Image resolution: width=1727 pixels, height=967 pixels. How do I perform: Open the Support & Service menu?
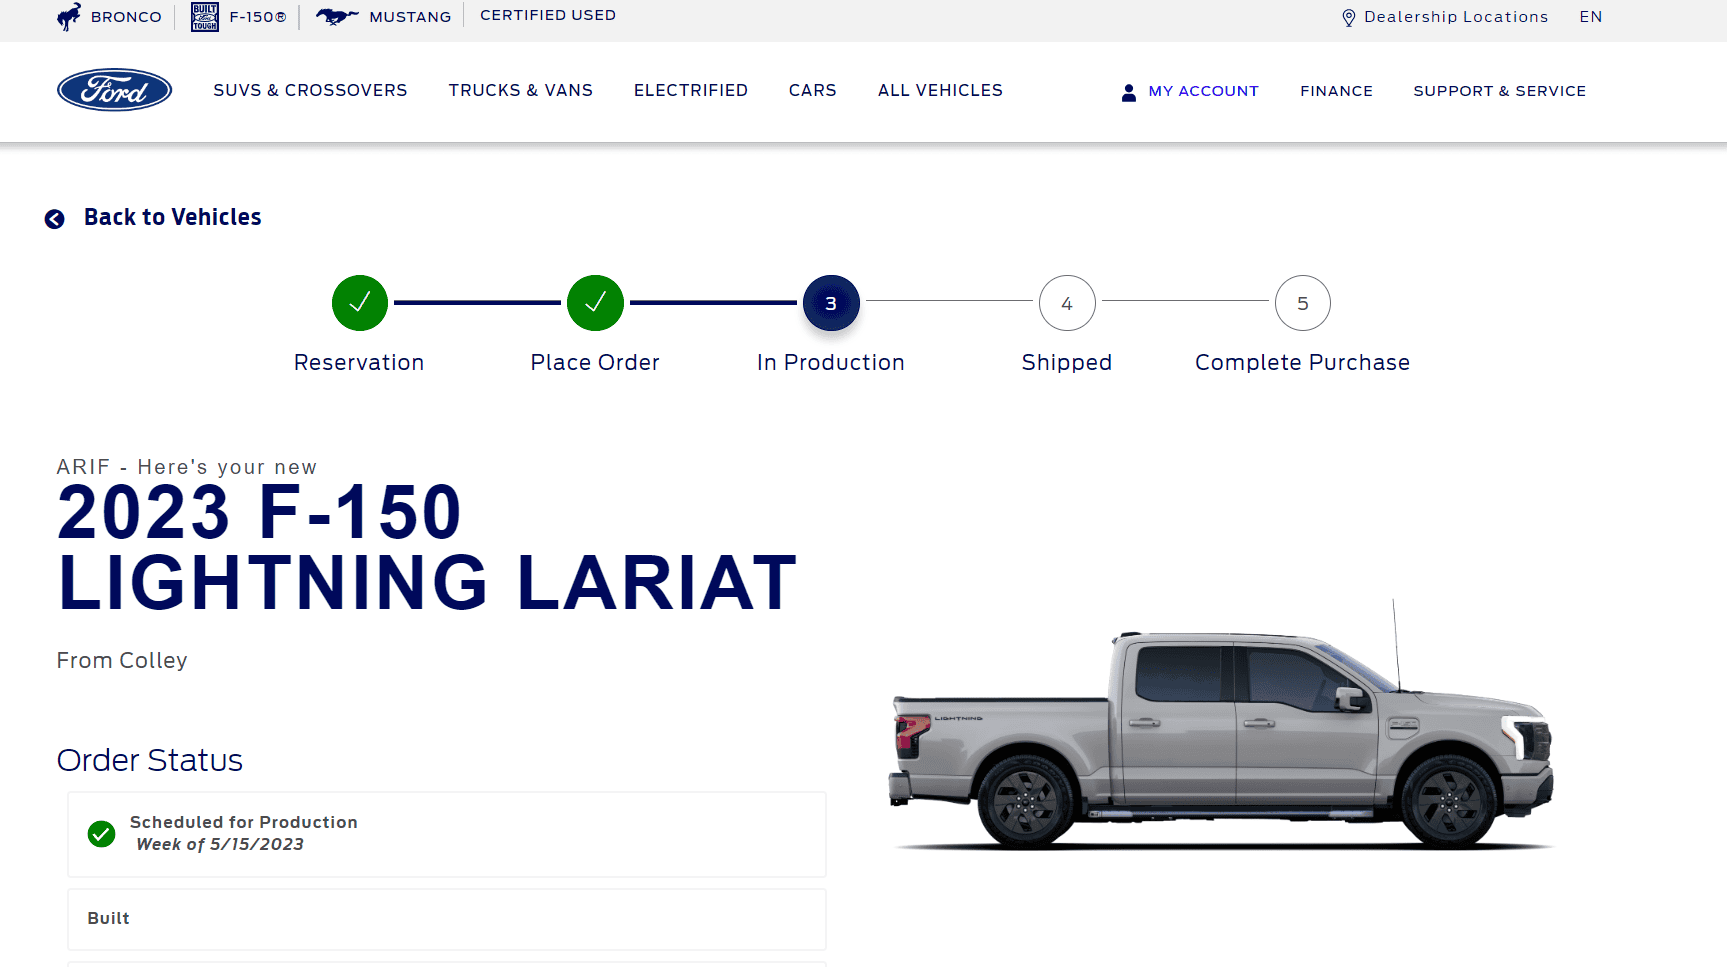pos(1499,91)
